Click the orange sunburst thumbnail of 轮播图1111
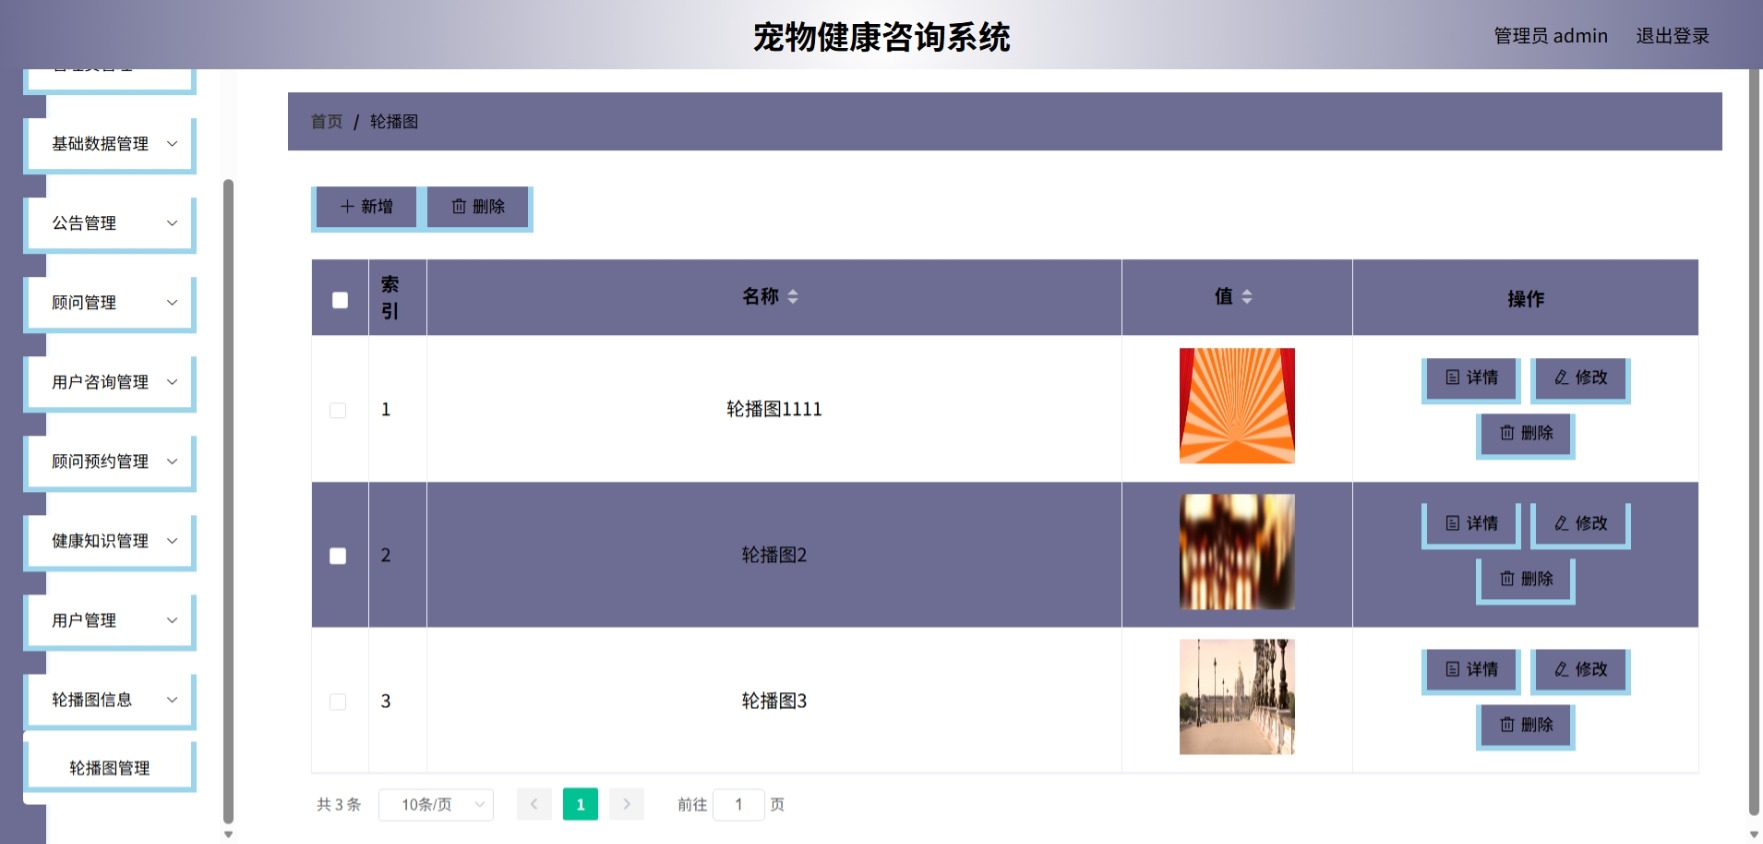 [1237, 406]
